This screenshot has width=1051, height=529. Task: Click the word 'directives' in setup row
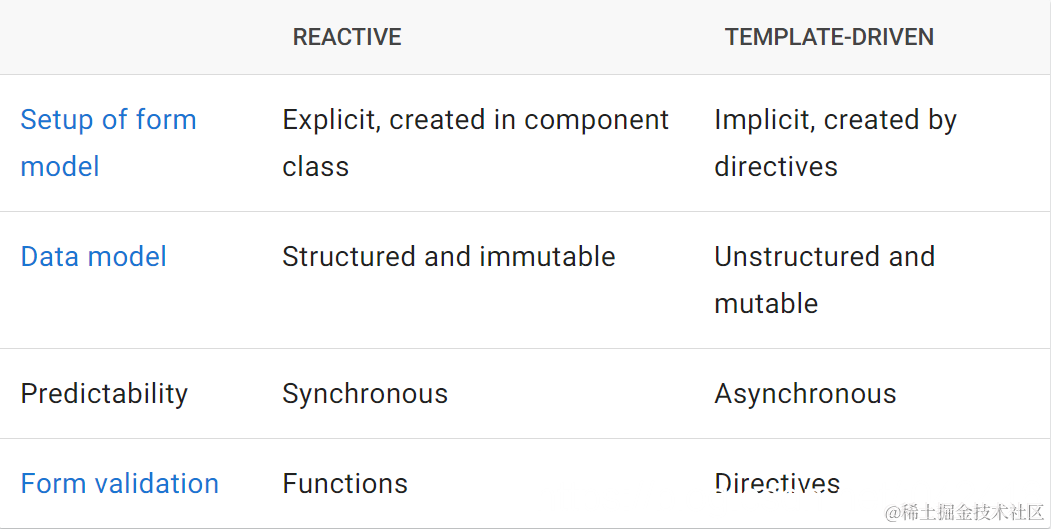pyautogui.click(x=776, y=167)
